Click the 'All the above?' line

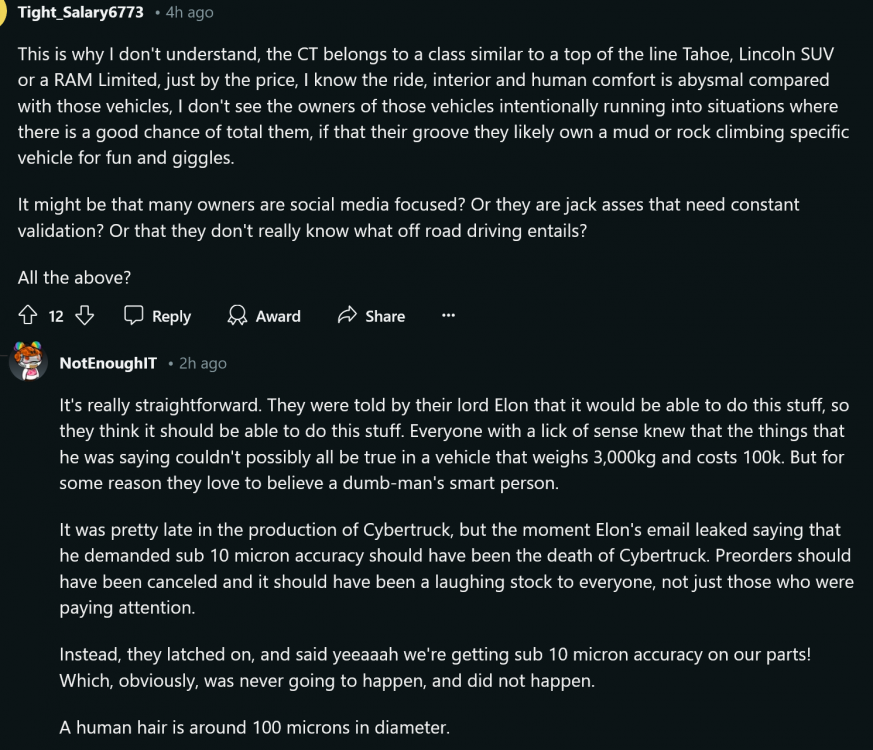coord(74,278)
